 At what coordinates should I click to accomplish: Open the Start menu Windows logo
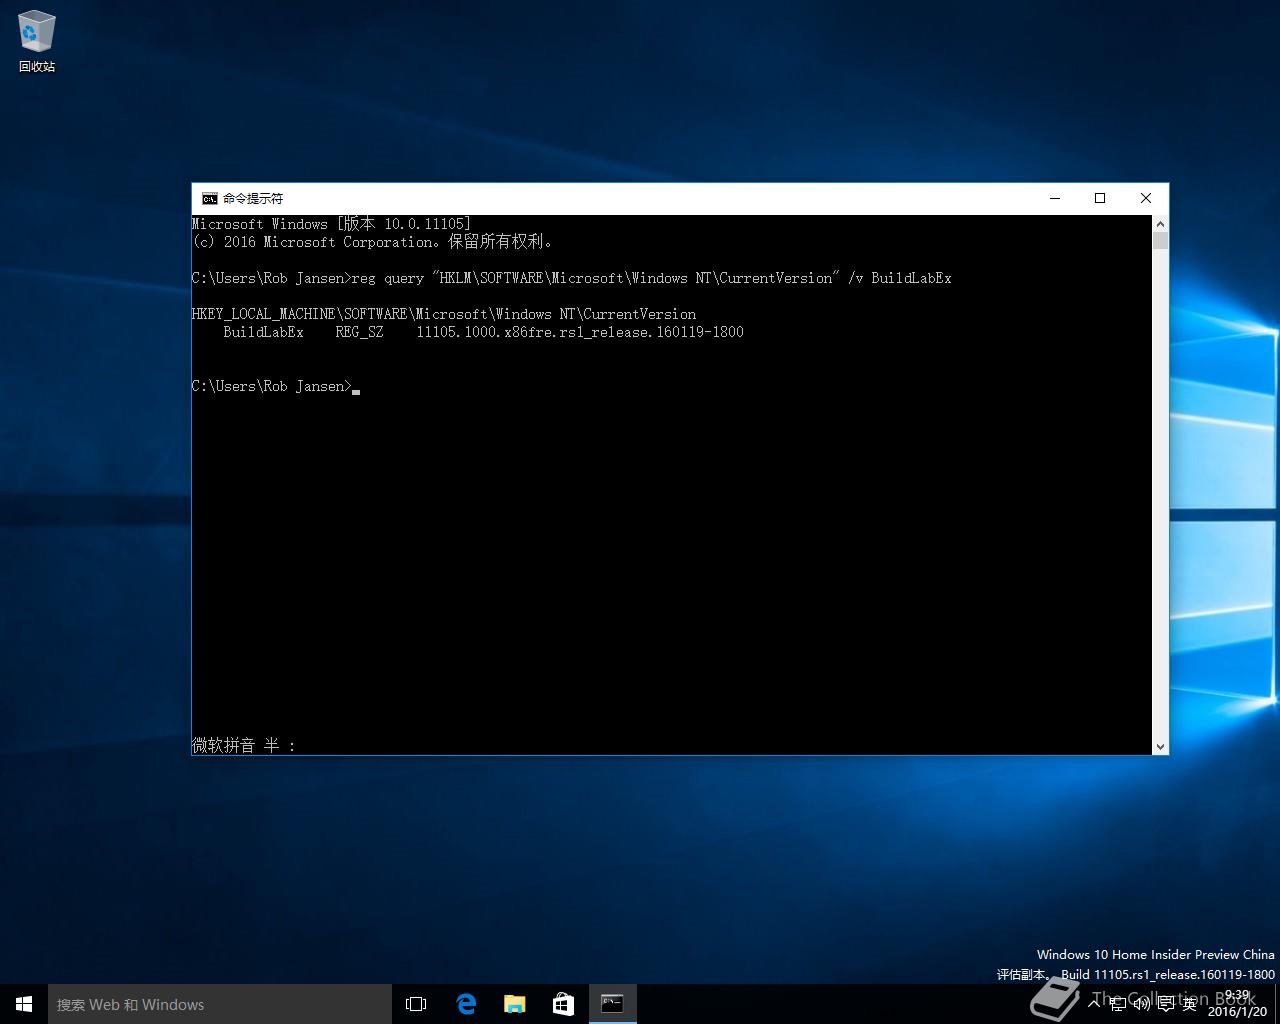pyautogui.click(x=24, y=1004)
